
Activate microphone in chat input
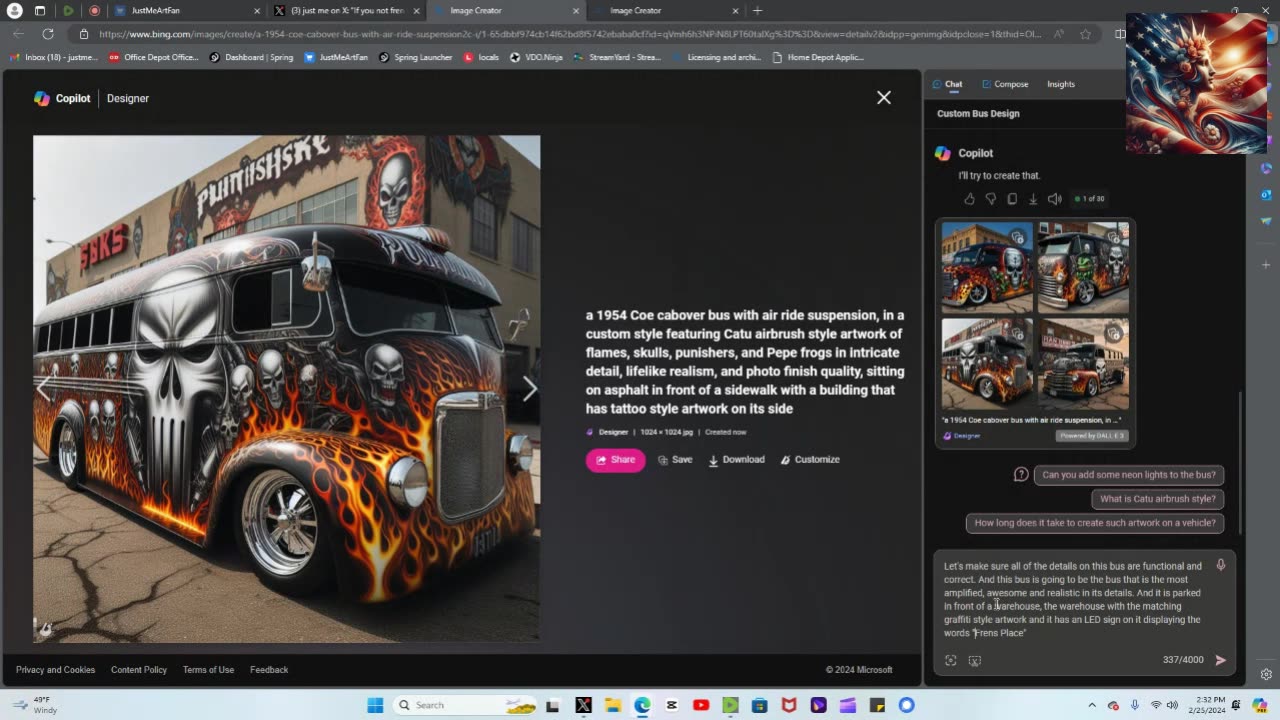(x=1220, y=566)
